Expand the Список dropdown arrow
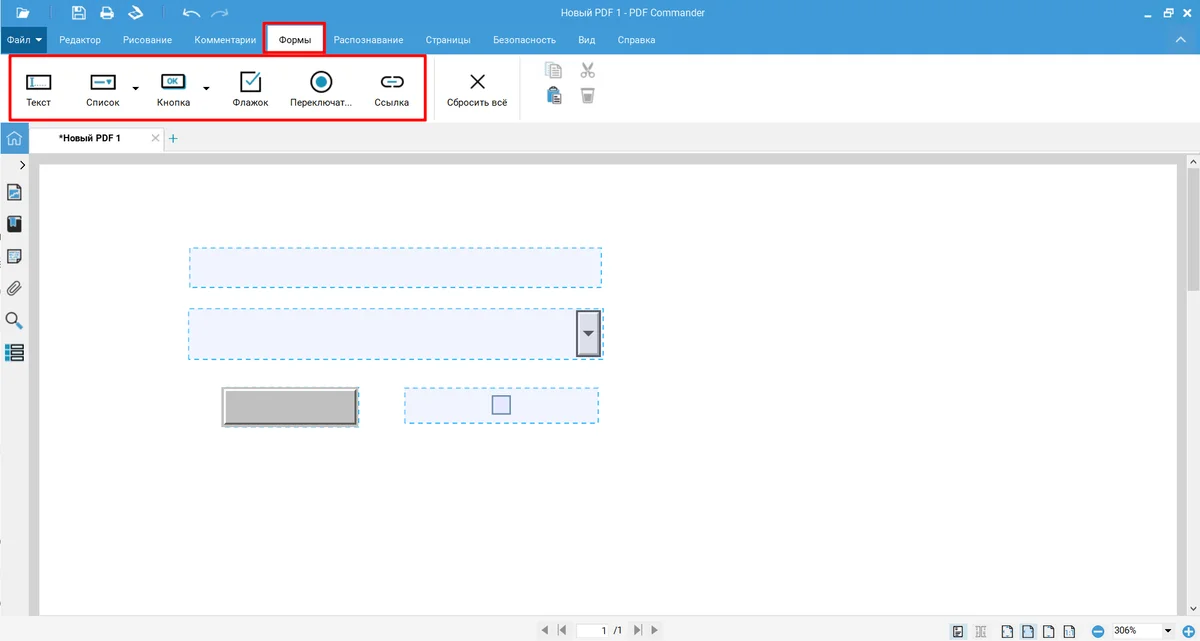This screenshot has width=1200, height=641. pyautogui.click(x=135, y=89)
